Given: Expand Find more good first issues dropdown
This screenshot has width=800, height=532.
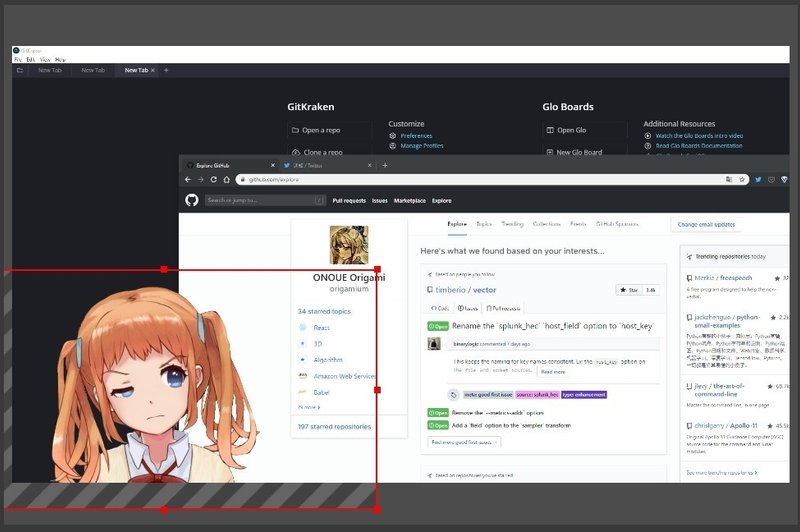Looking at the screenshot, I should 464,442.
